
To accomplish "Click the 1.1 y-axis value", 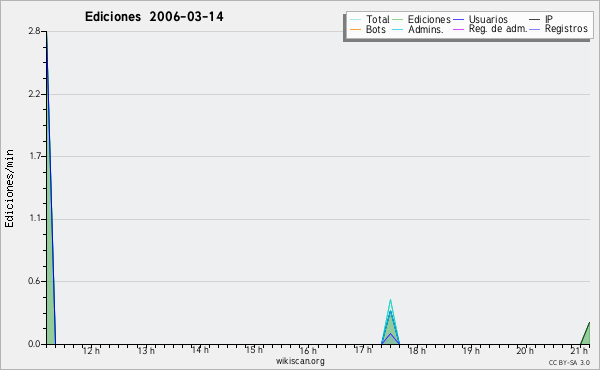I will [34, 219].
